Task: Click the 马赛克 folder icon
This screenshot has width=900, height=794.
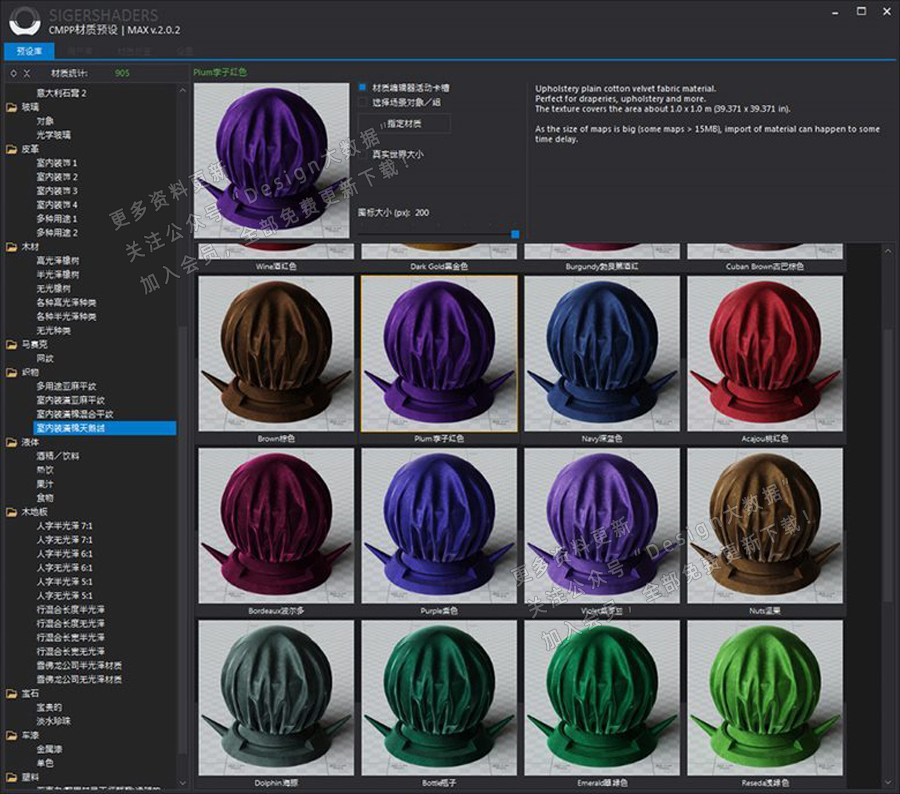Action: point(12,344)
